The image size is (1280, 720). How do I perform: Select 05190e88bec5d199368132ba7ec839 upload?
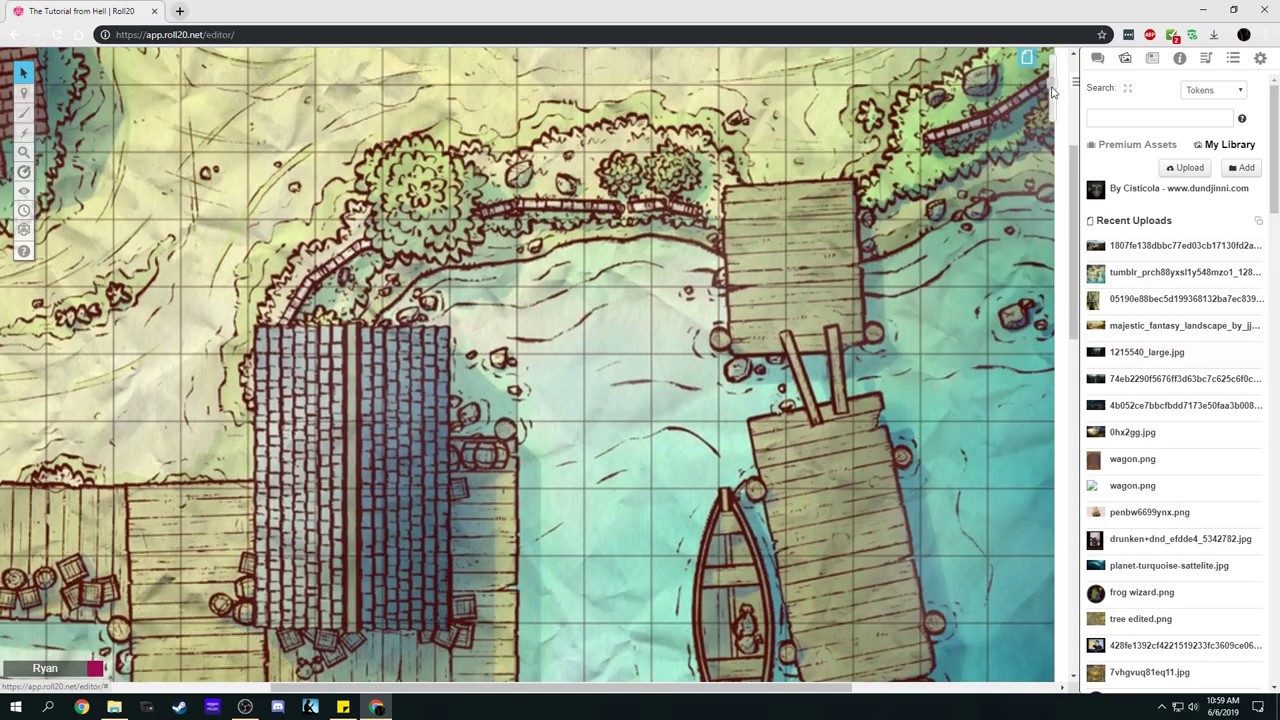(1174, 299)
